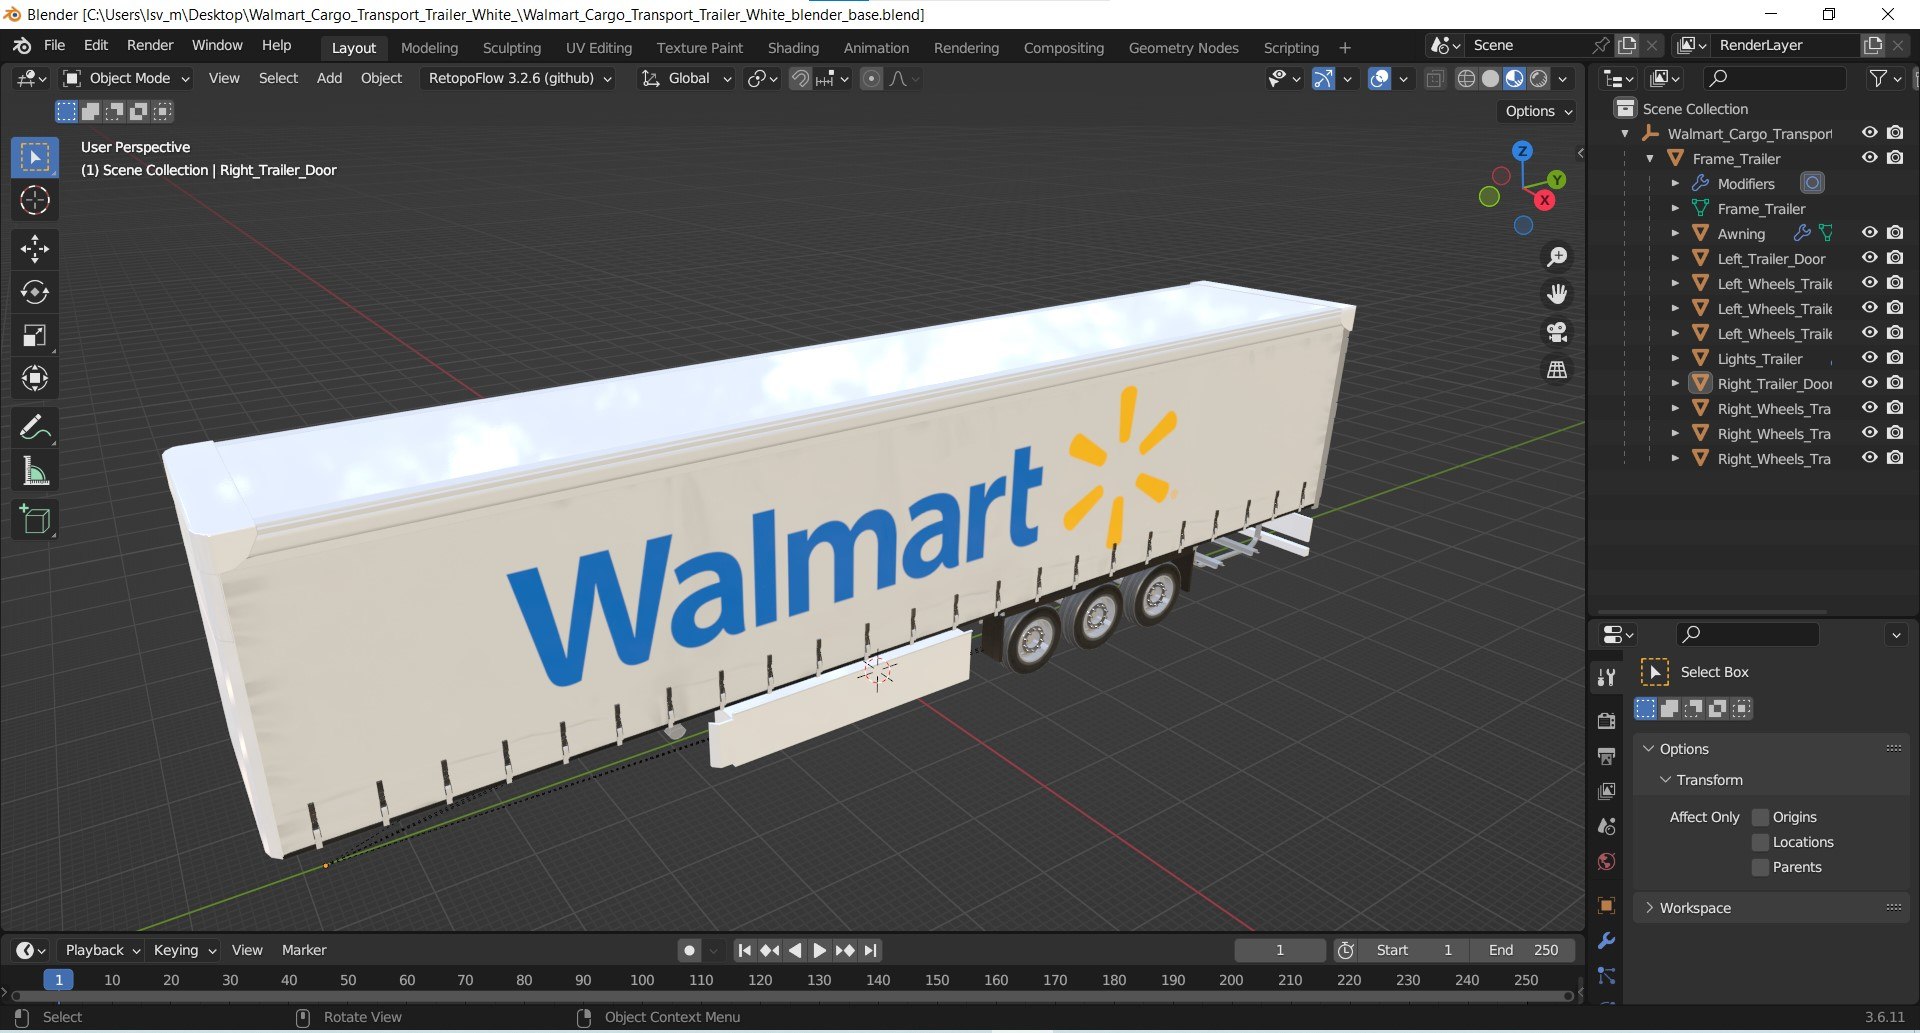Switch perspective/orthographic with the grid gizmo
The image size is (1920, 1033).
1557,370
